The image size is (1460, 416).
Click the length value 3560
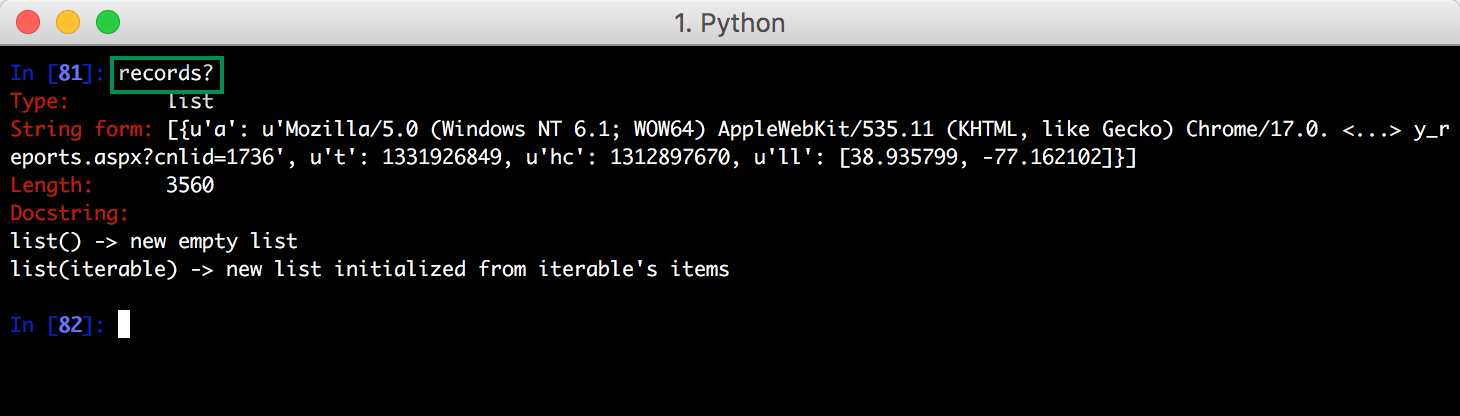coord(190,185)
